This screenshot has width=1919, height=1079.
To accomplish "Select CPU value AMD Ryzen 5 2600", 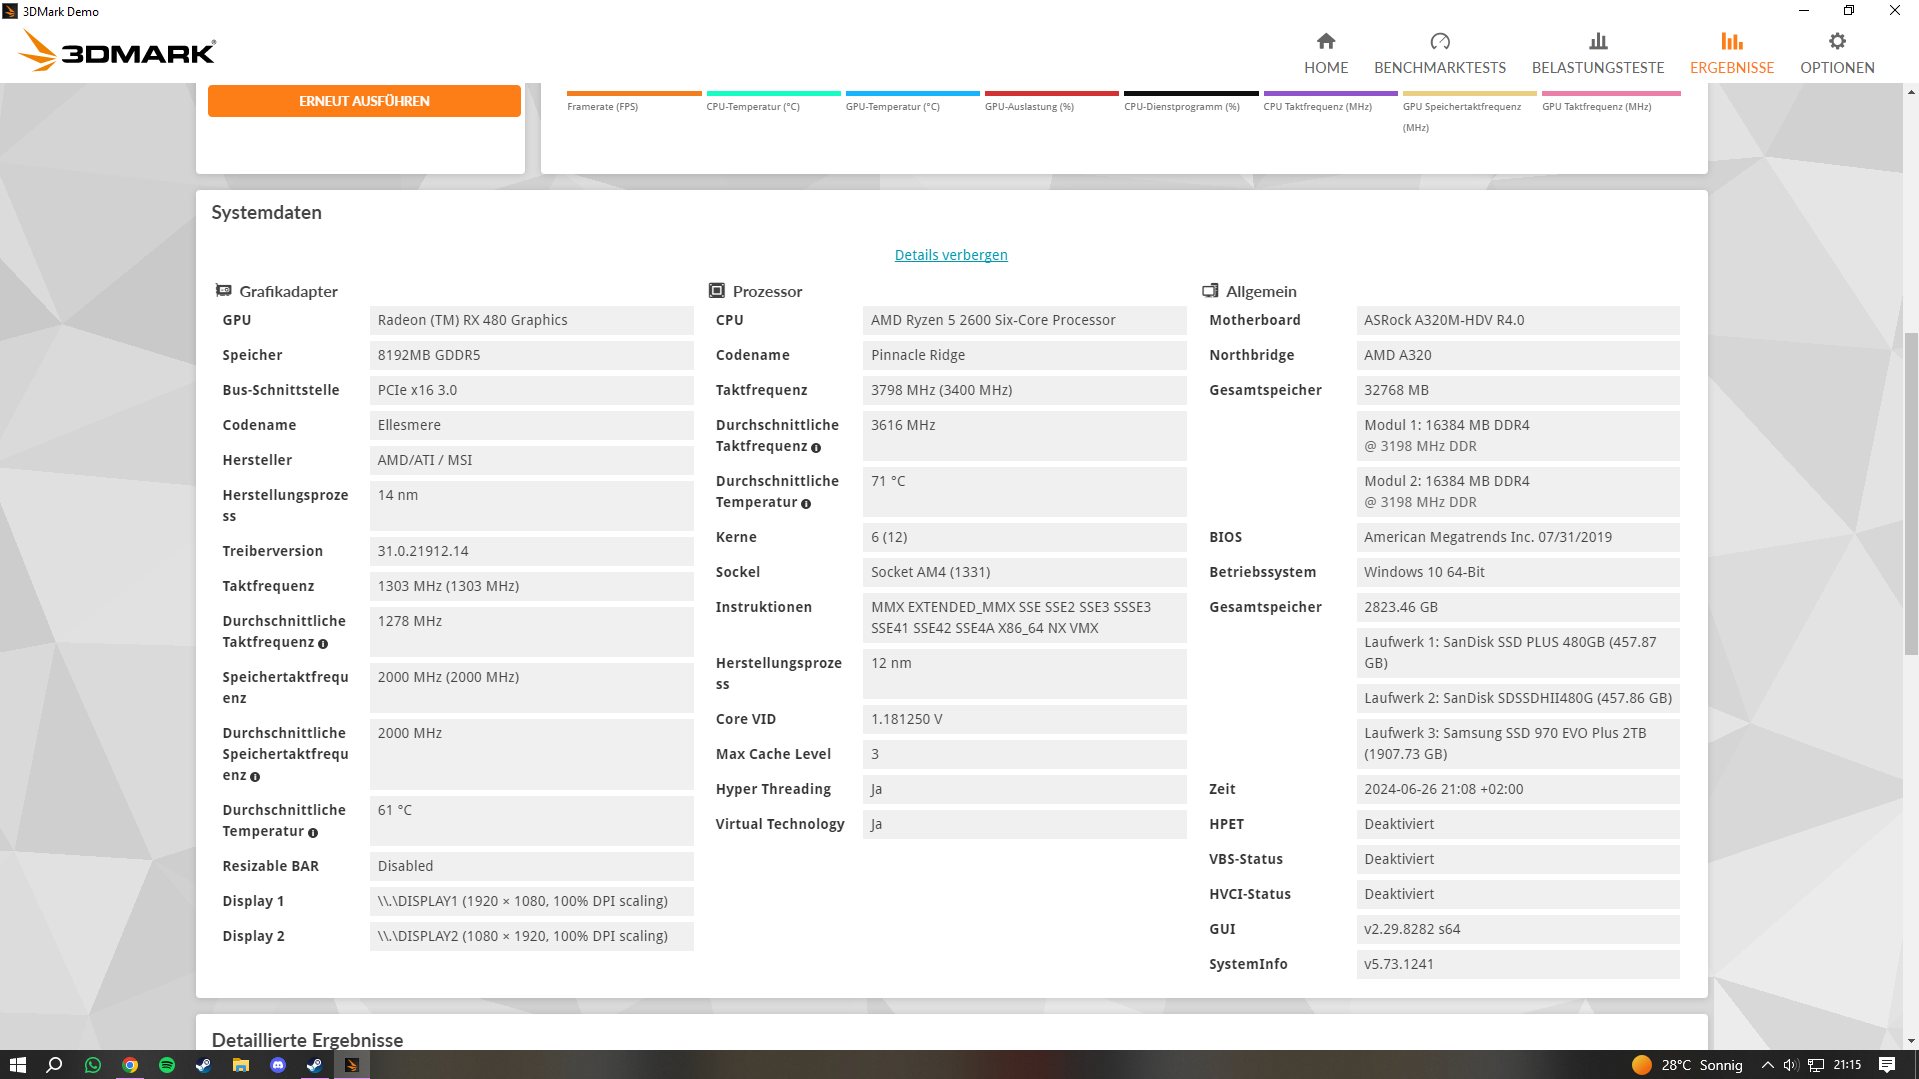I will click(1024, 320).
